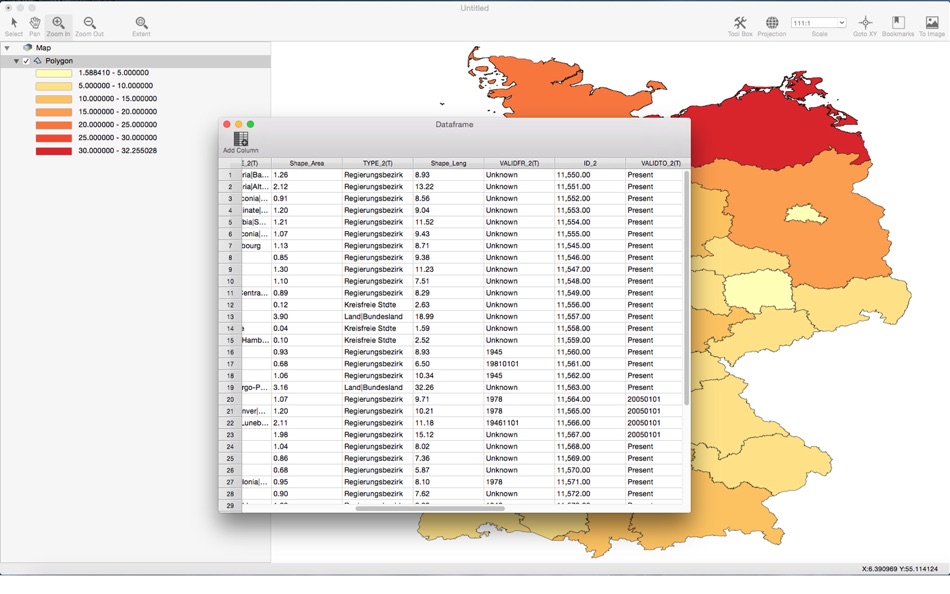Click the vertical scrollbar in Dataframe
Image resolution: width=950 pixels, height=594 pixels.
(686, 288)
